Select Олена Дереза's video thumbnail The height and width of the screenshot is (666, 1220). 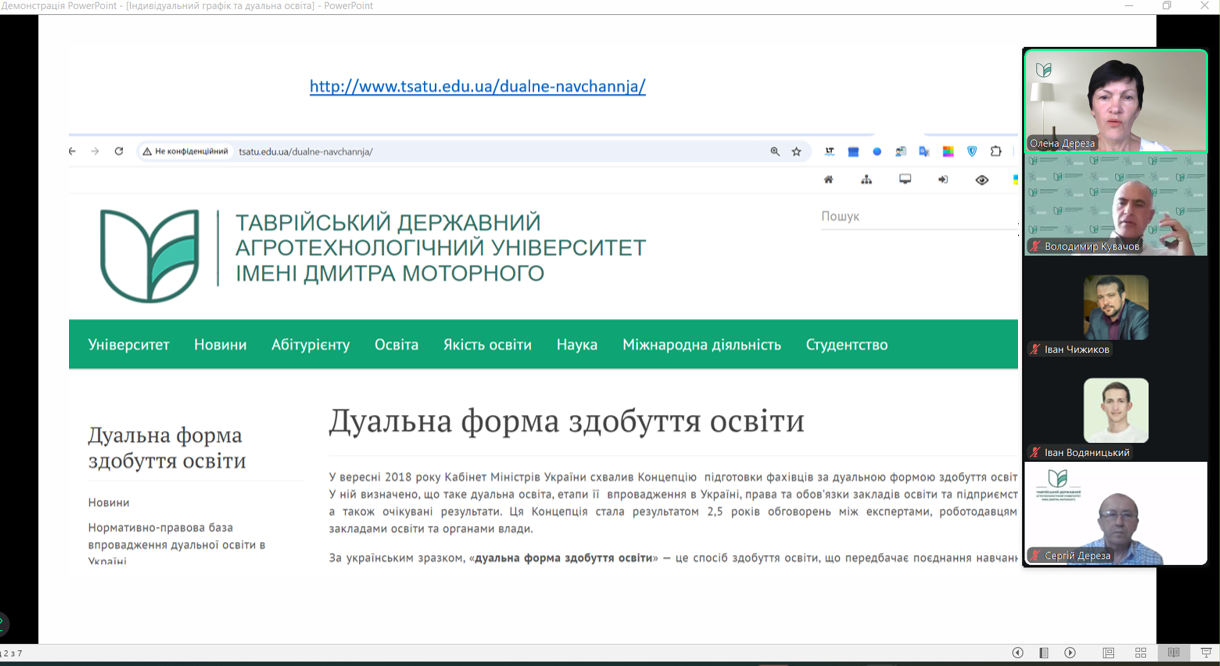pyautogui.click(x=1115, y=100)
